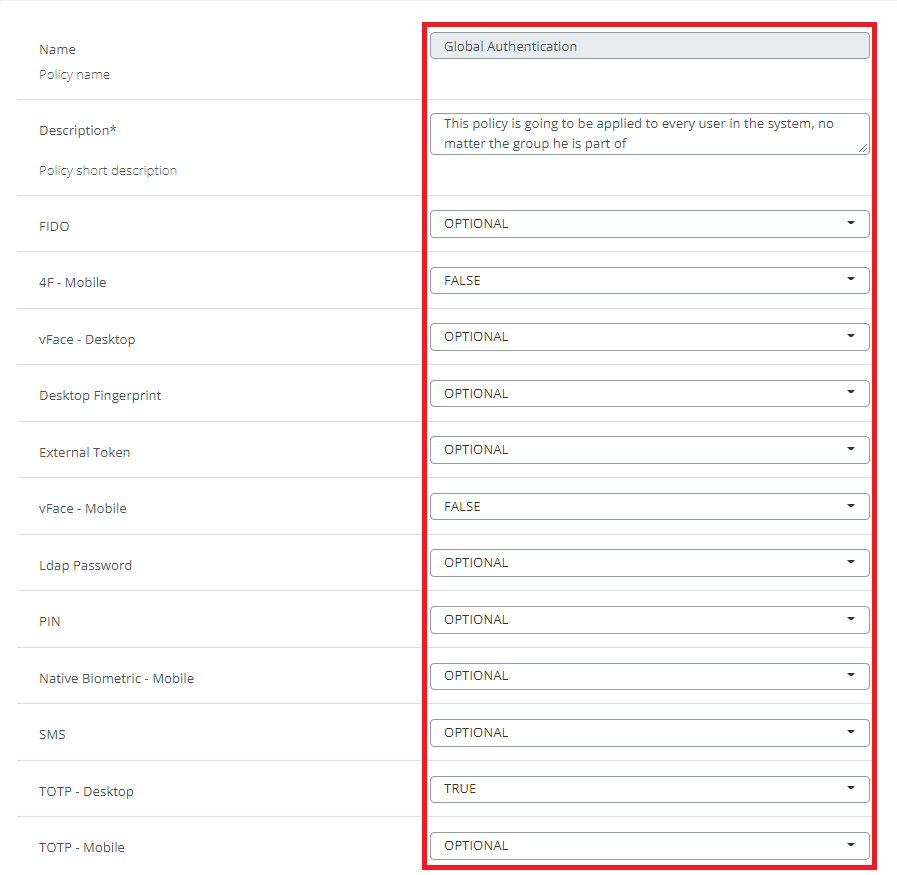Open the SMS dropdown
Screen dimensions: 897x875
click(x=649, y=733)
